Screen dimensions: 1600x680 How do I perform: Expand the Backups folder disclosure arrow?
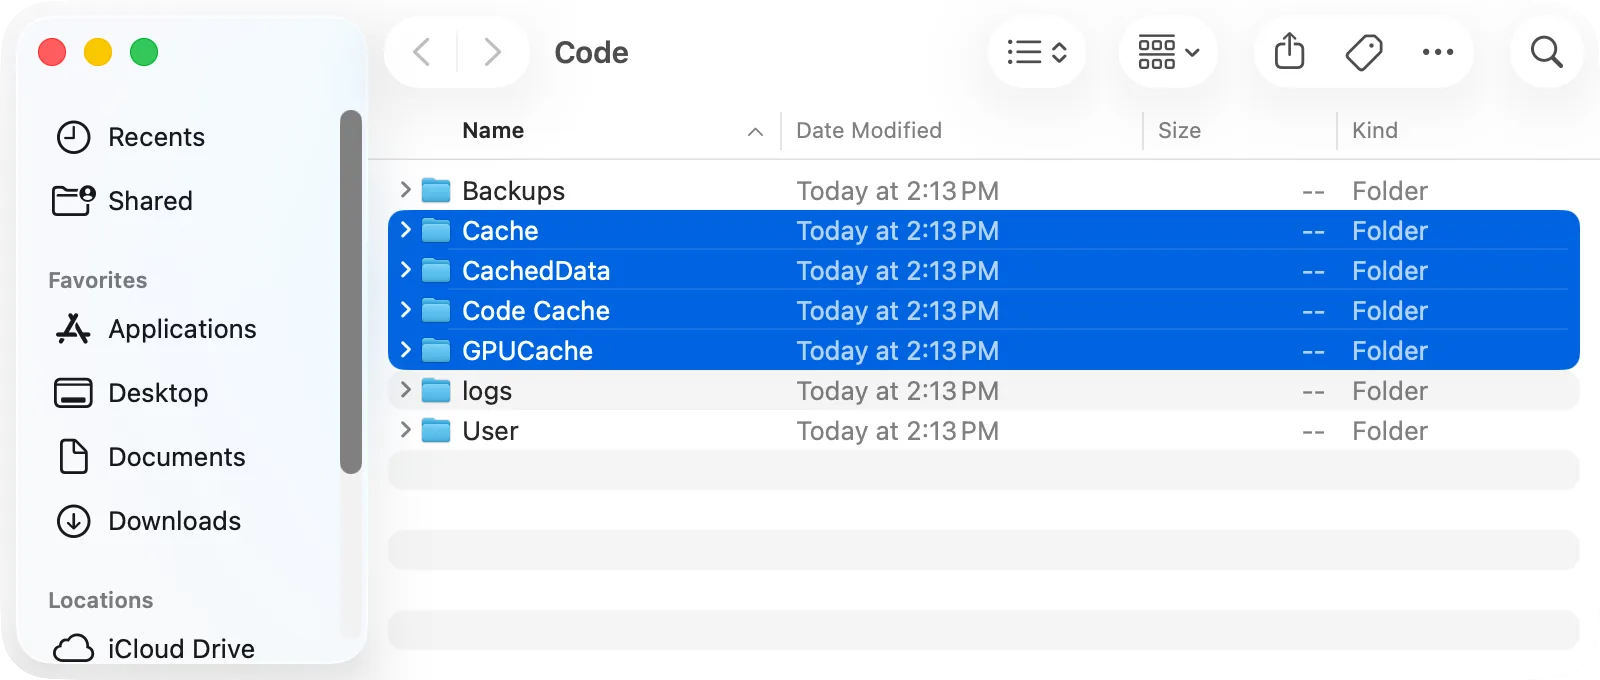pyautogui.click(x=405, y=190)
